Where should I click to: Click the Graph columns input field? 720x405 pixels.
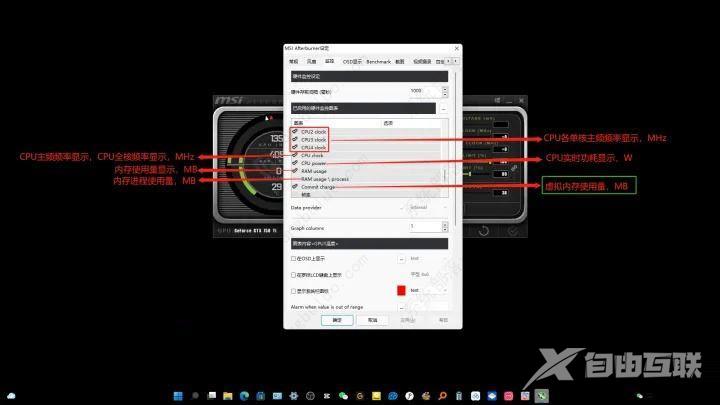pyautogui.click(x=425, y=226)
